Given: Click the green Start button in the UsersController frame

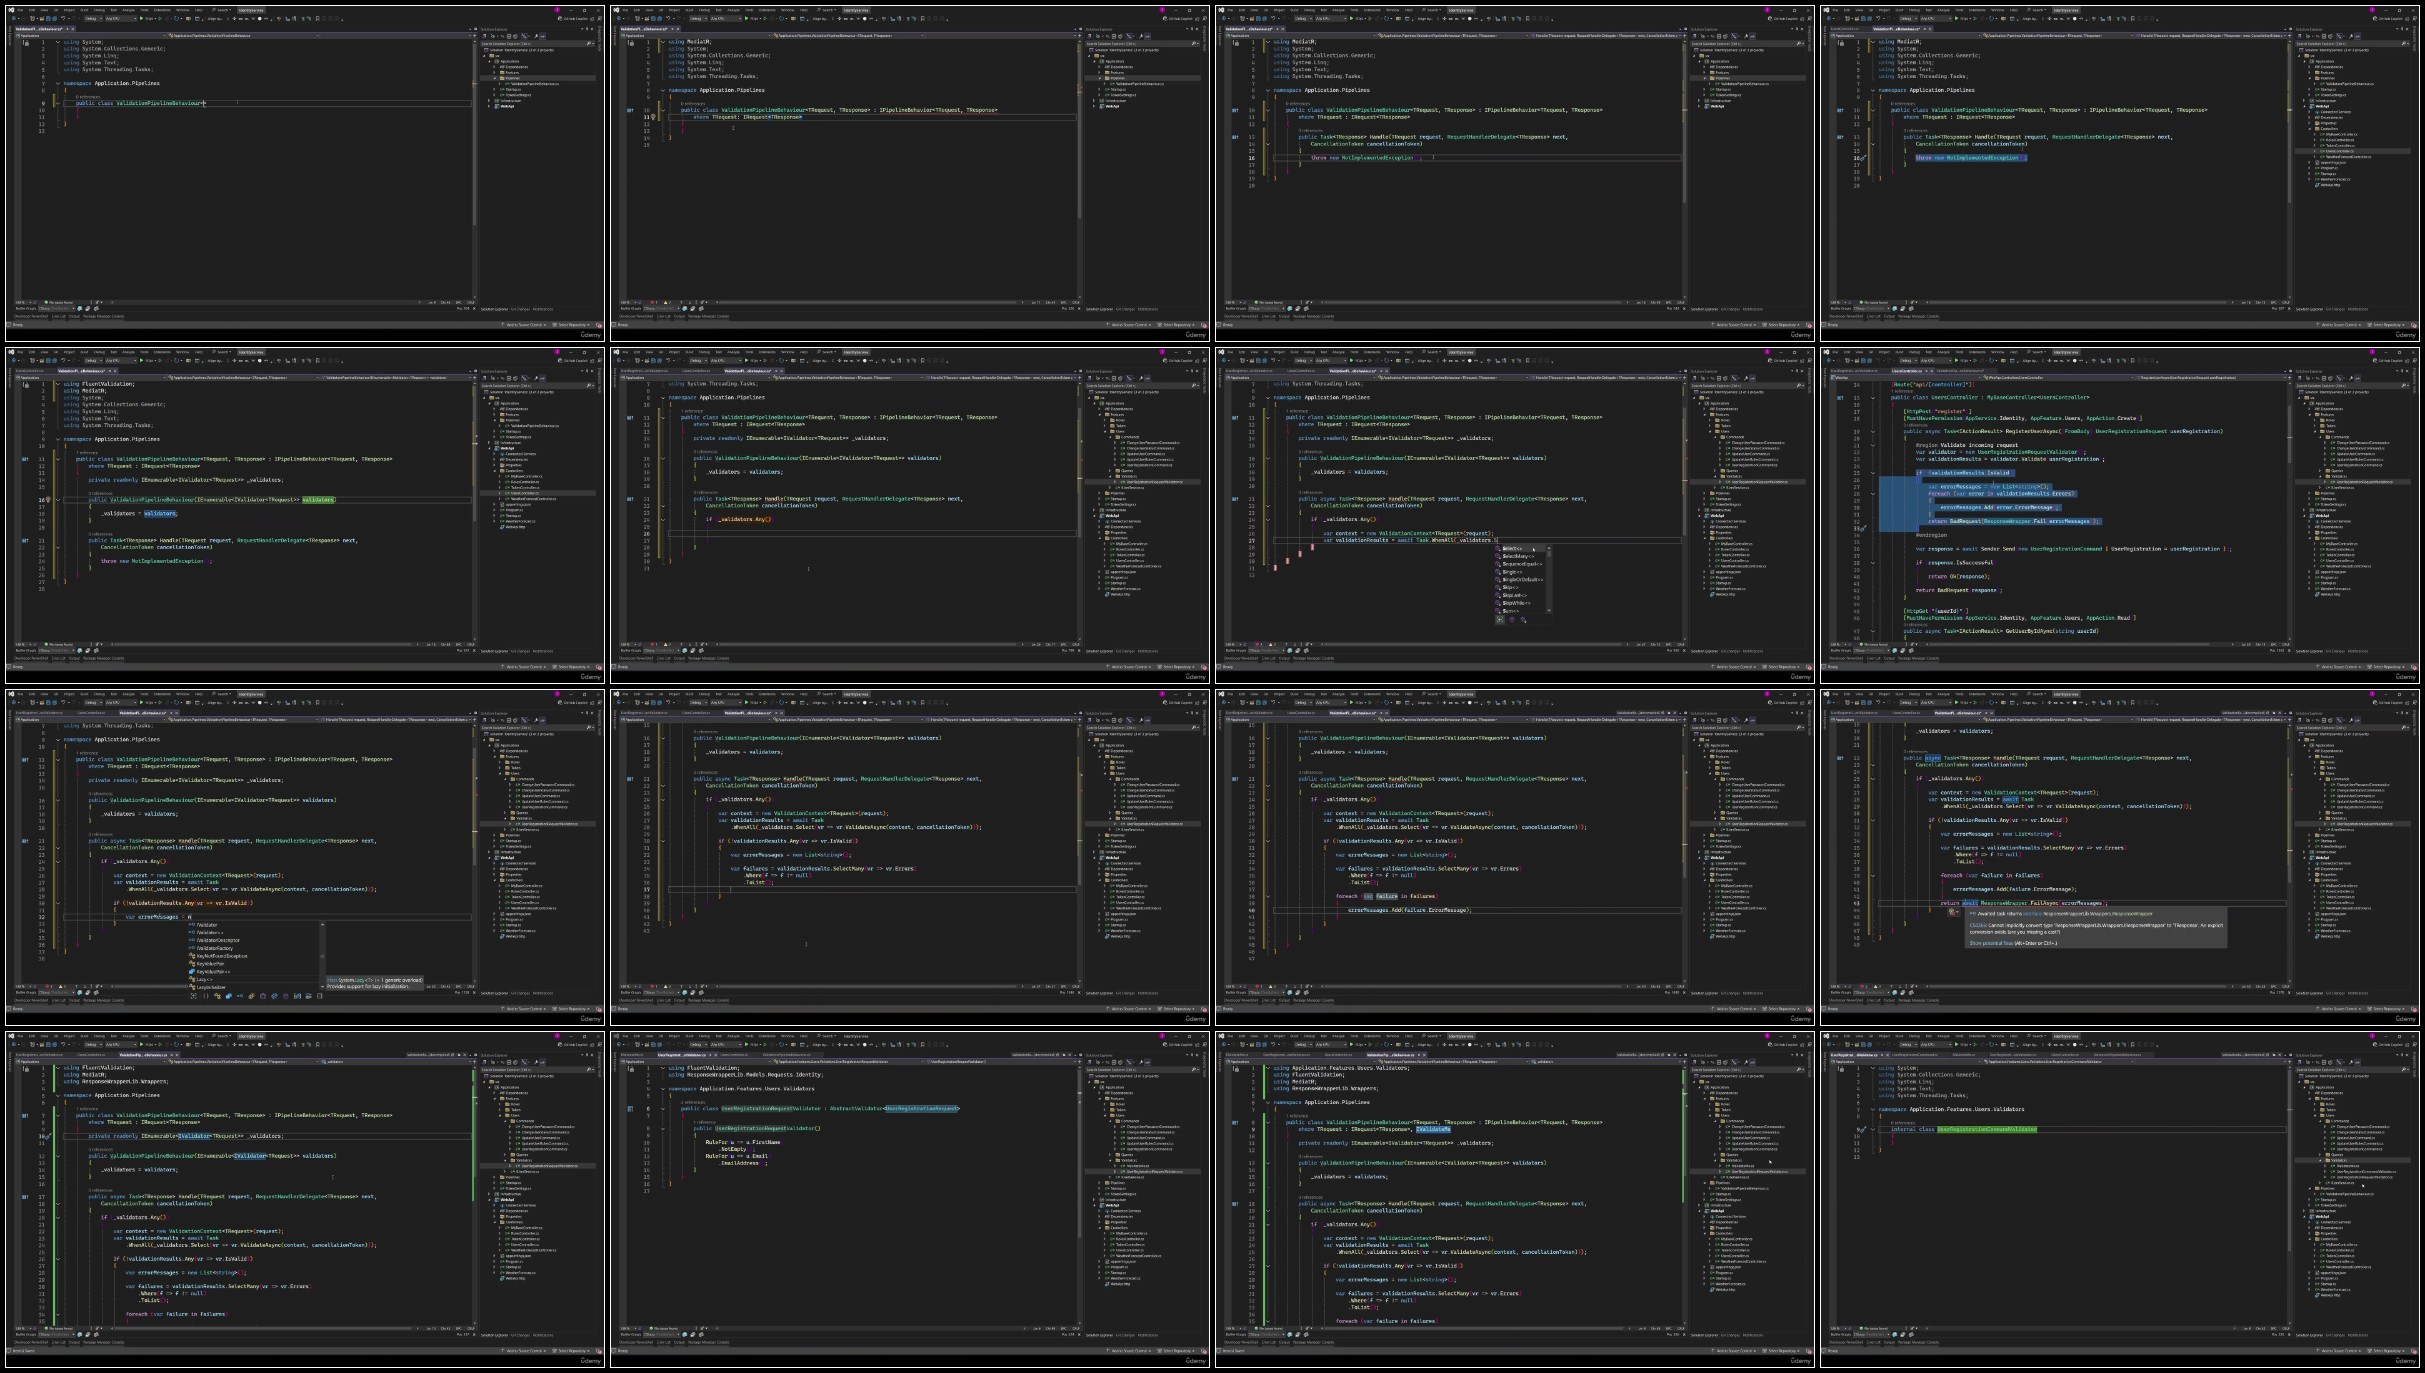Looking at the screenshot, I should 1958,360.
